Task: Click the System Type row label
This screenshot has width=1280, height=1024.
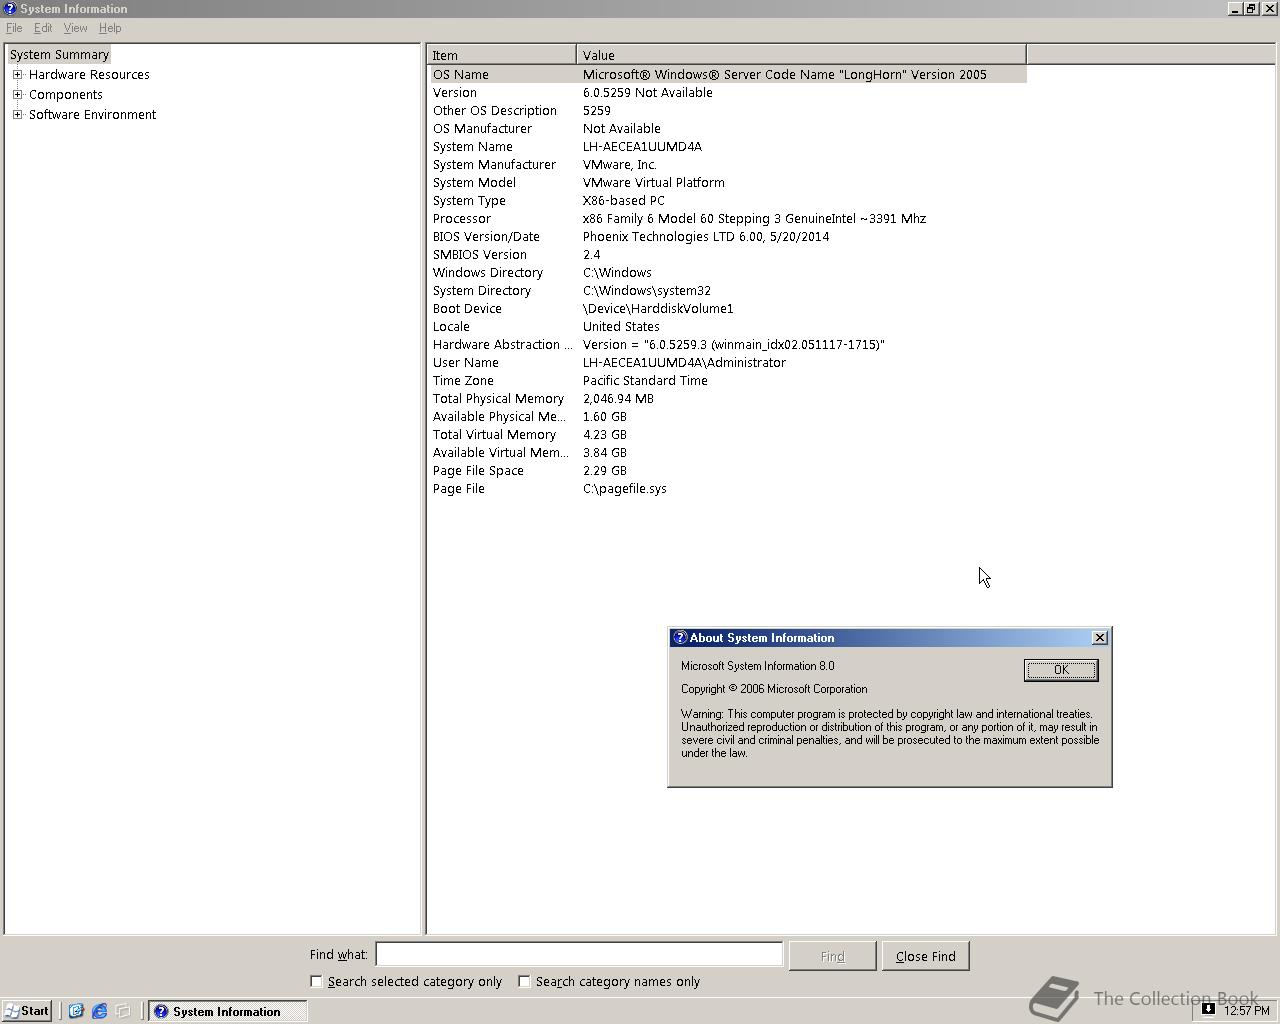Action: click(469, 200)
